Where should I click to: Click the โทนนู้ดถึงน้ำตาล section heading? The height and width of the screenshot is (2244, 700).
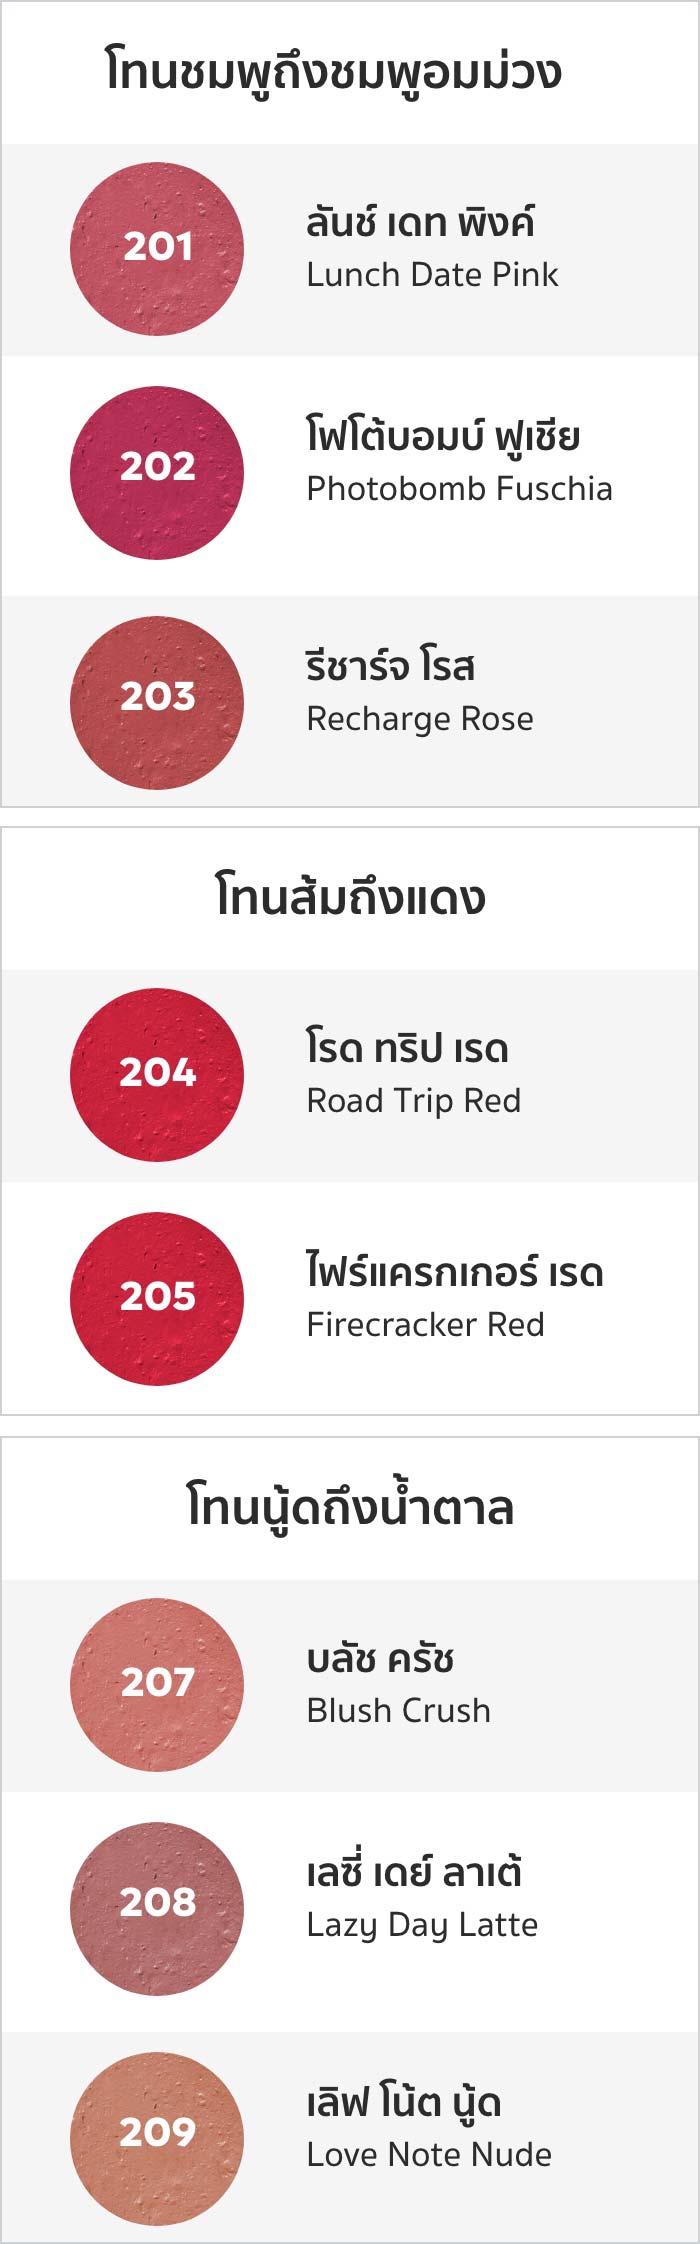(350, 1508)
